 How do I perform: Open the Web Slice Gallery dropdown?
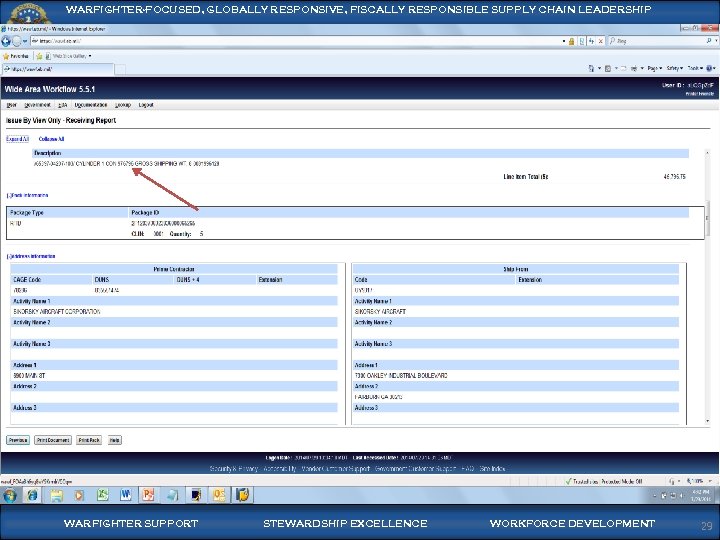68,56
